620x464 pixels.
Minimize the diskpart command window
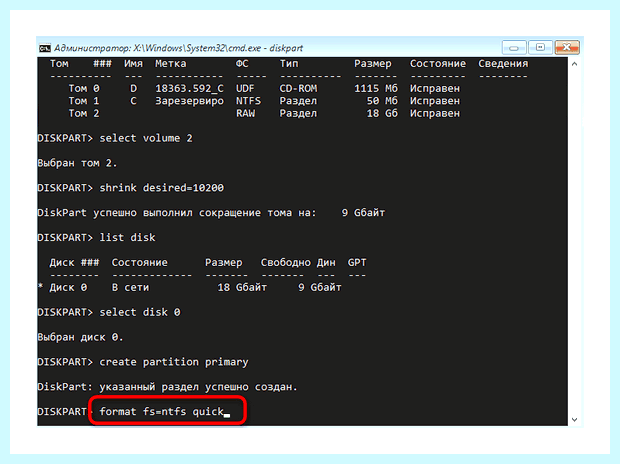click(x=514, y=48)
